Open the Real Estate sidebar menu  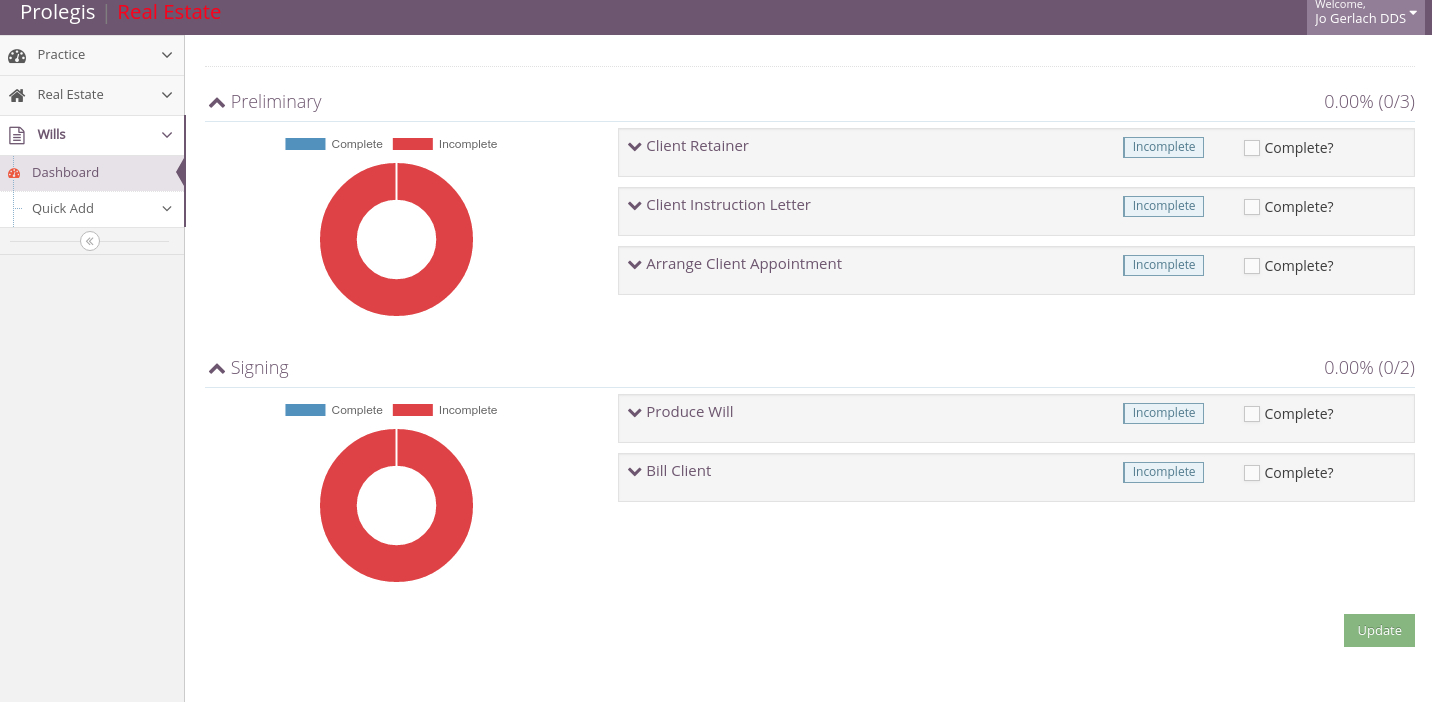click(92, 95)
